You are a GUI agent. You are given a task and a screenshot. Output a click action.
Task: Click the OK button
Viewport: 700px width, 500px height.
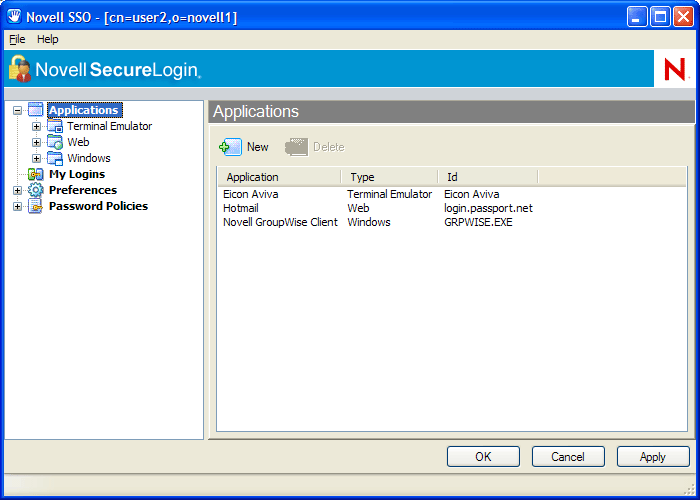pos(483,457)
